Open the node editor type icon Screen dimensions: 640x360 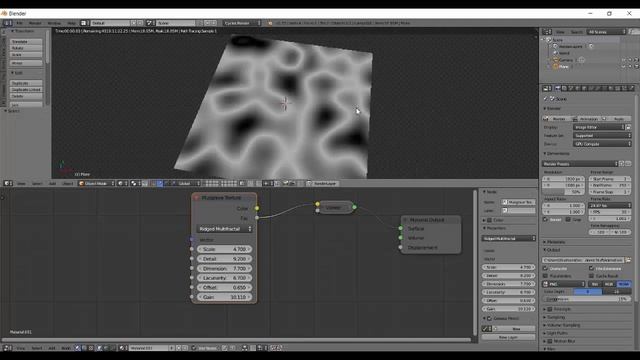tap(7, 348)
